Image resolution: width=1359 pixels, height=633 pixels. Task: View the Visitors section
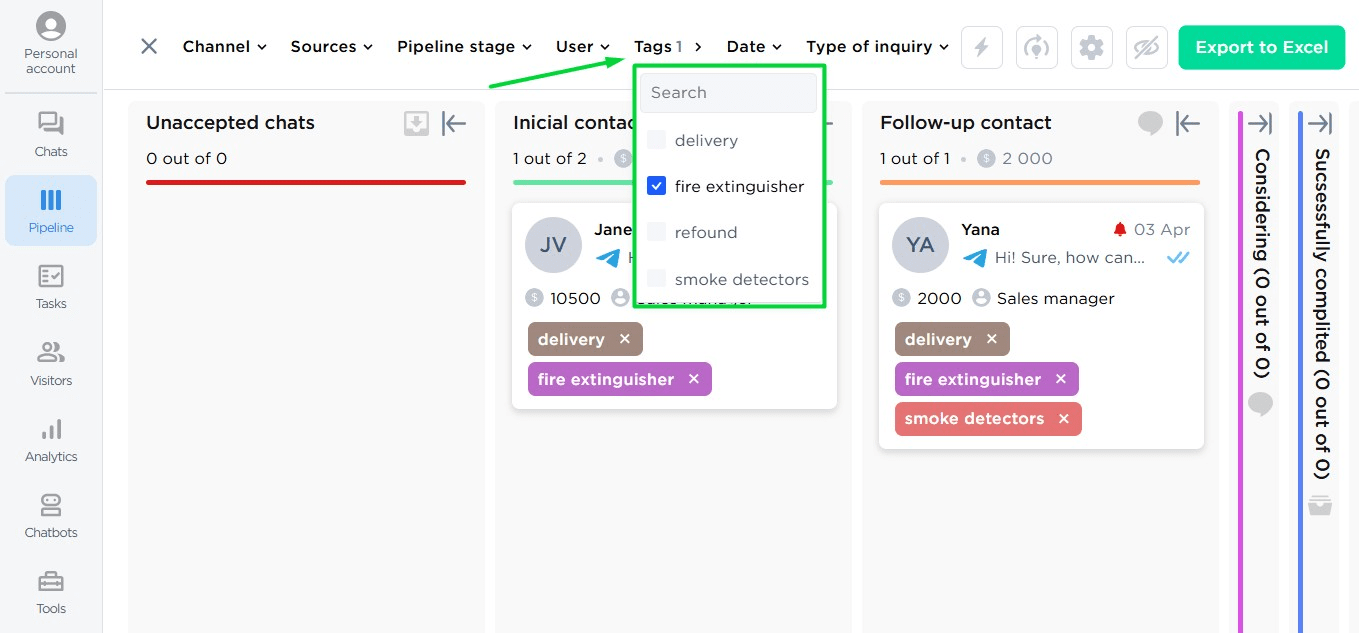point(50,363)
